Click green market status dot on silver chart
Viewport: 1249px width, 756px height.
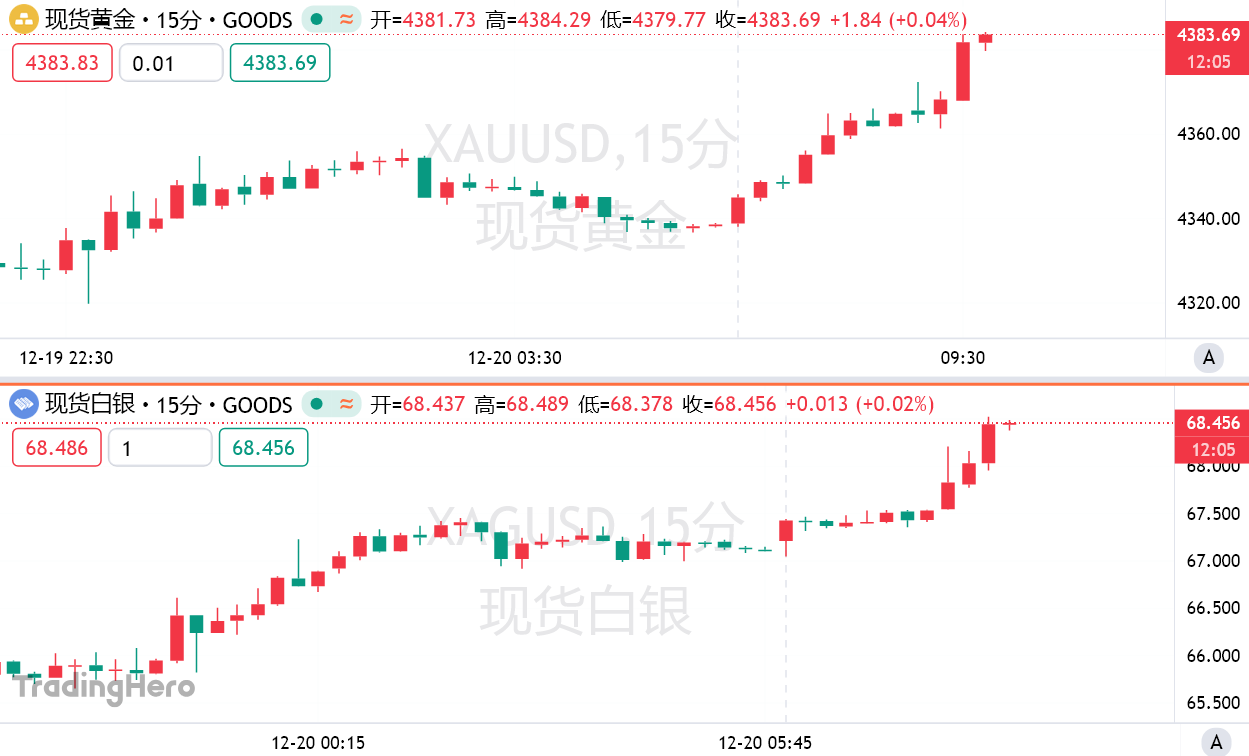coord(317,404)
